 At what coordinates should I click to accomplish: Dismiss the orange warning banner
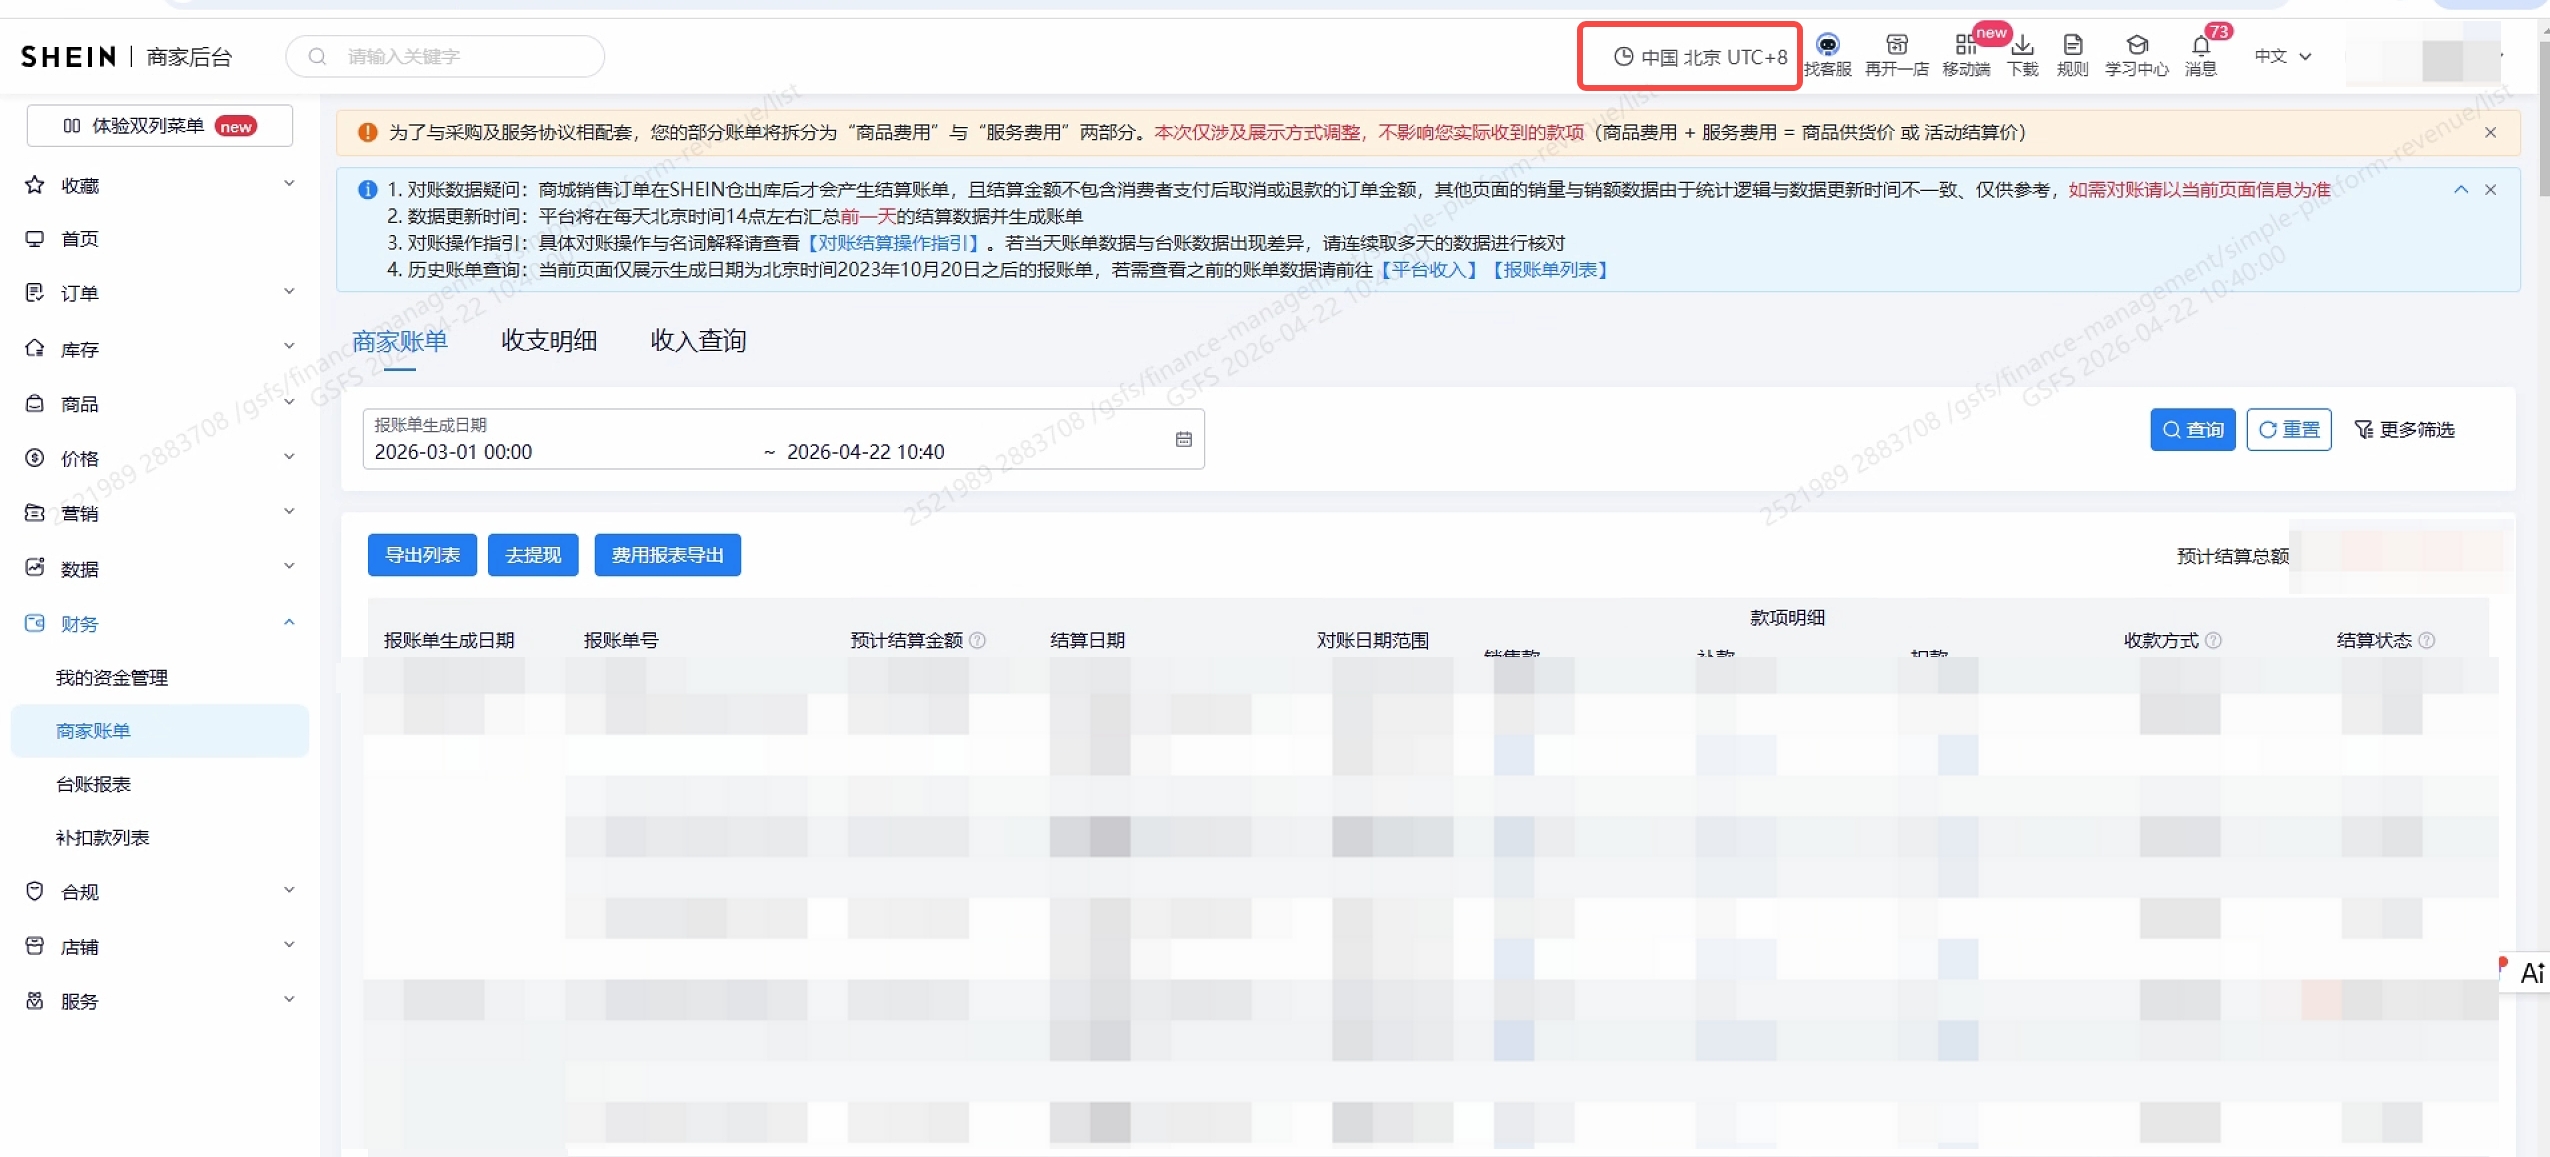(2490, 133)
